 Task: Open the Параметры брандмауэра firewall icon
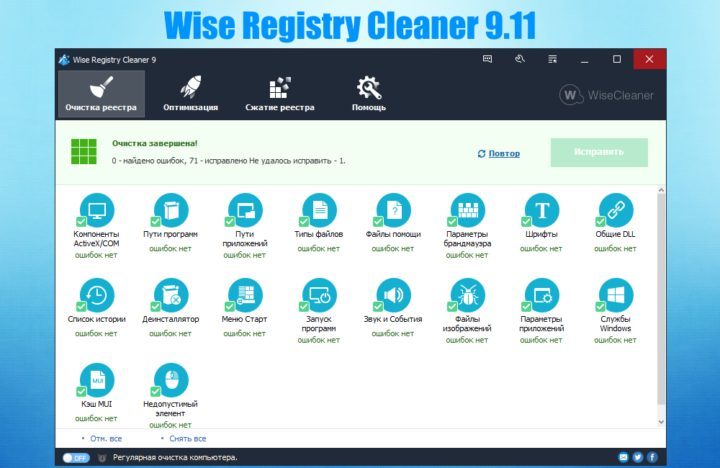click(x=467, y=210)
